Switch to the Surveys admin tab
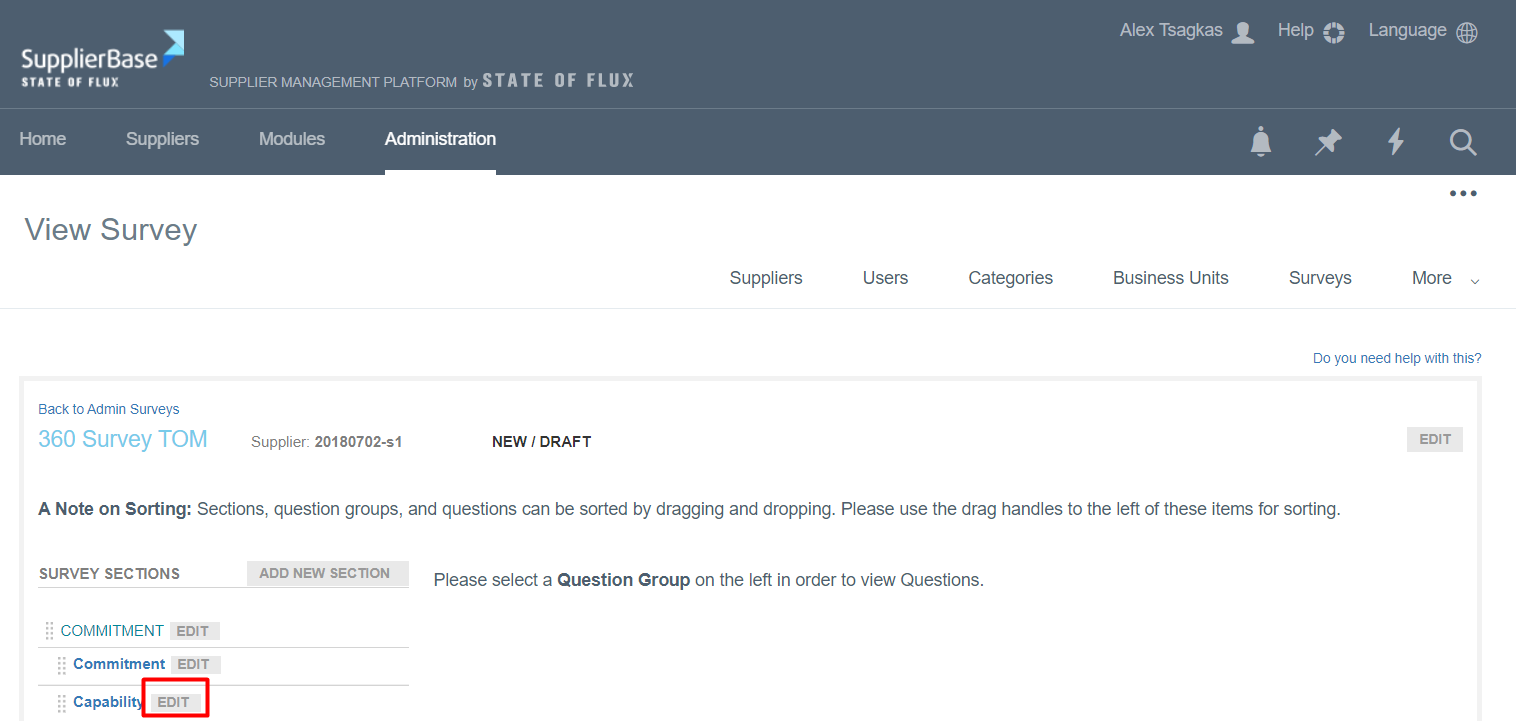 click(1320, 279)
